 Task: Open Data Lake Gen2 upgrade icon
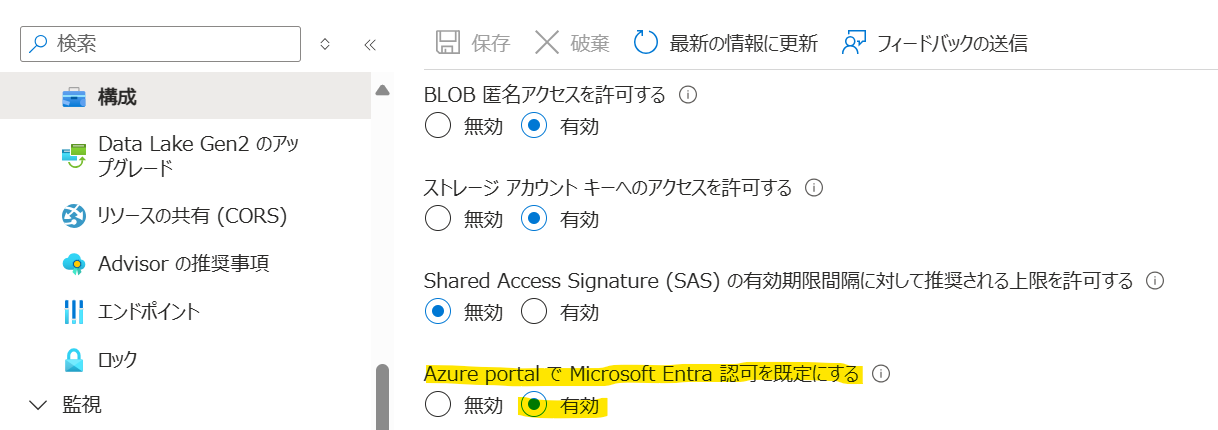[74, 155]
